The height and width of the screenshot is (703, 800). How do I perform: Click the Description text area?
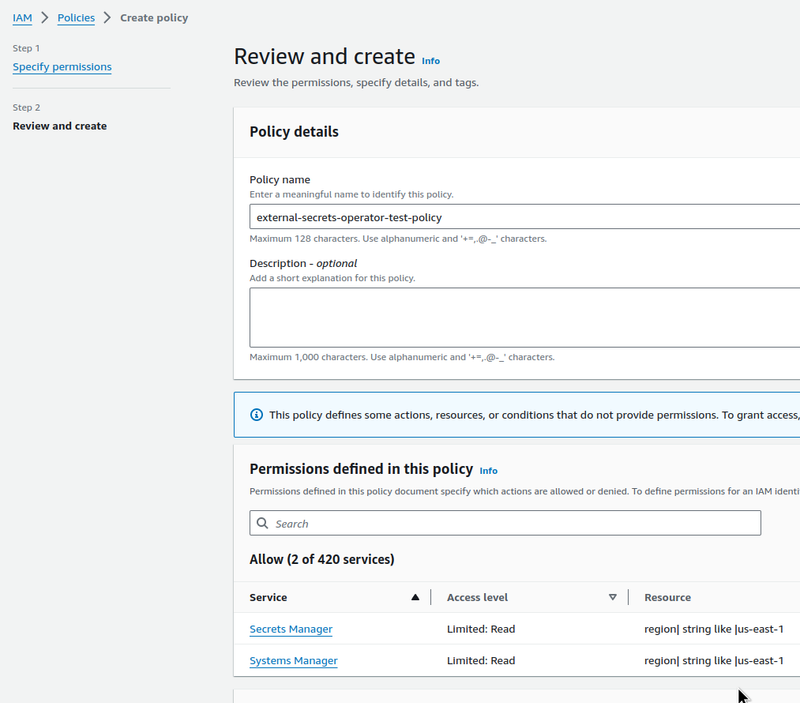pyautogui.click(x=524, y=317)
